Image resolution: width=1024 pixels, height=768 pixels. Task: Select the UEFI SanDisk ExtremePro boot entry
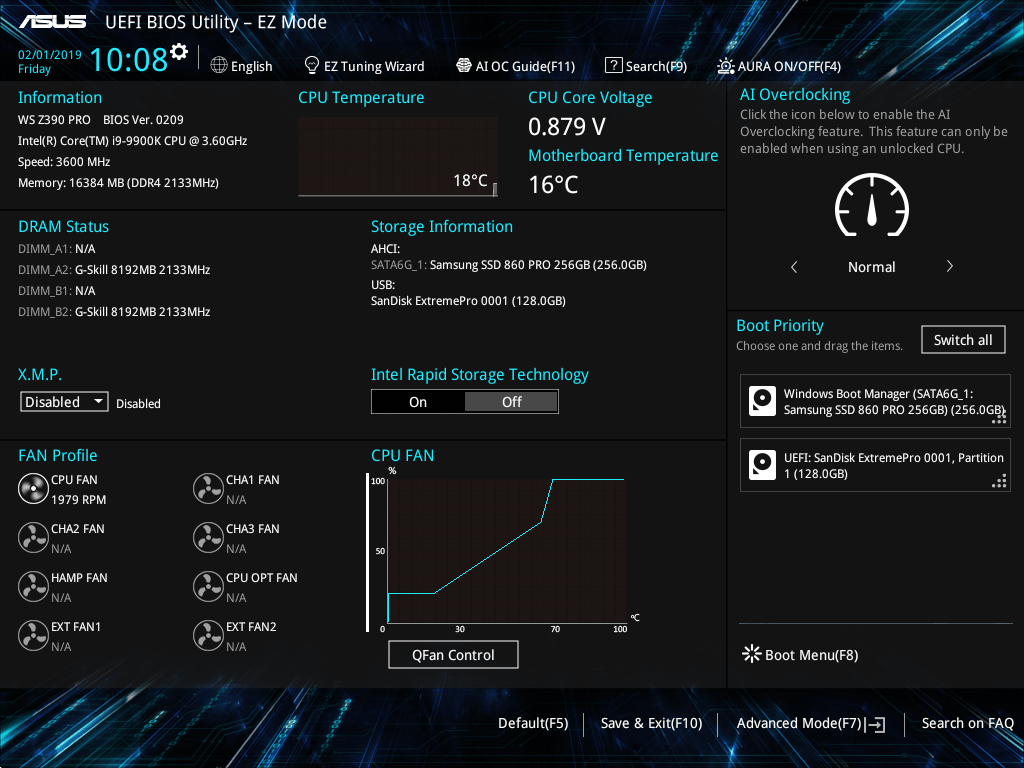click(x=875, y=465)
